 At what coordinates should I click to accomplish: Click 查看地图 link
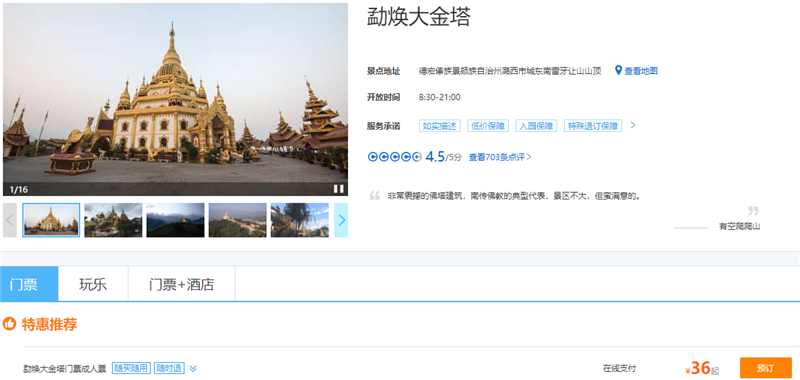point(641,71)
